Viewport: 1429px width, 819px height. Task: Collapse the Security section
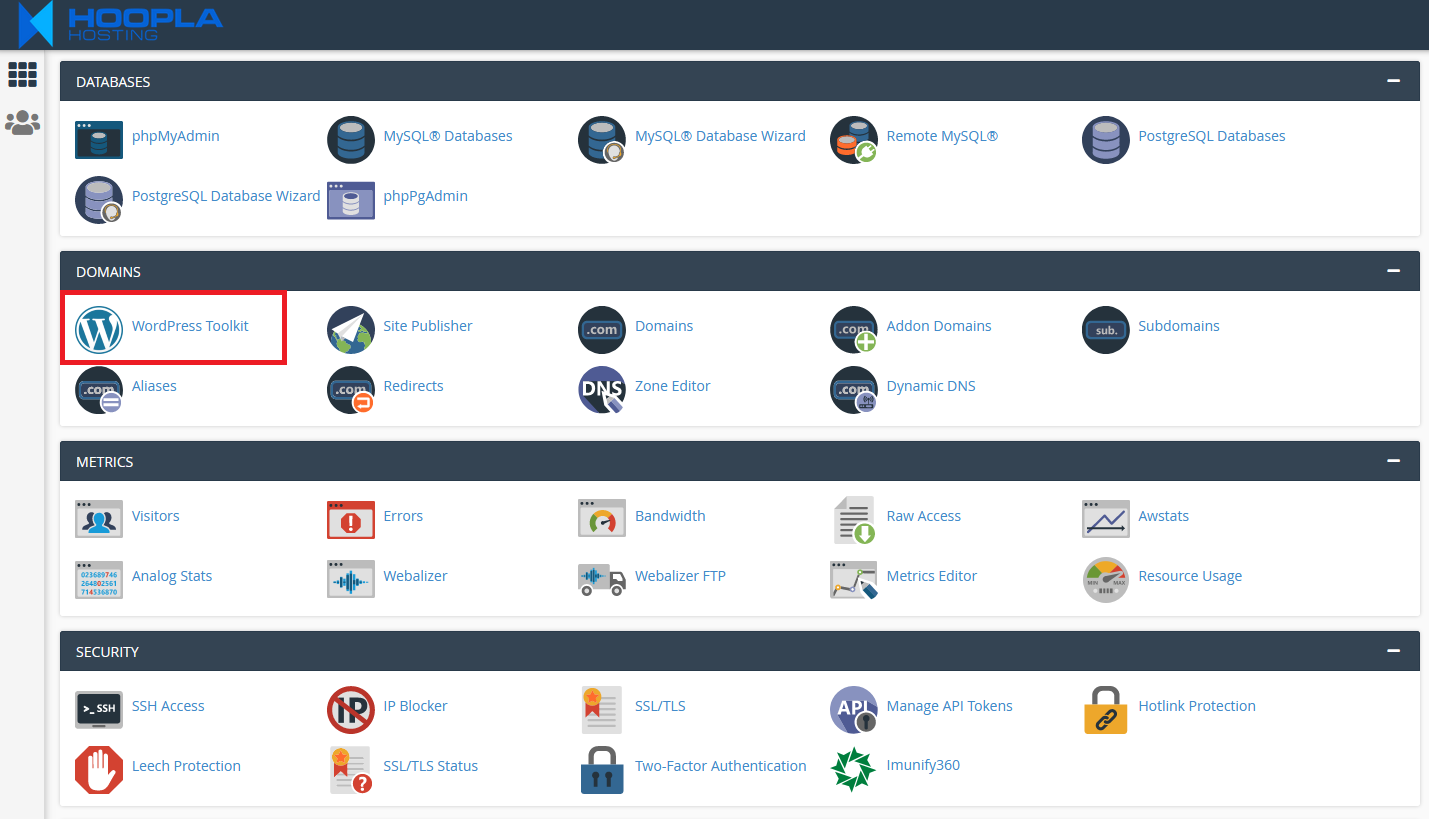click(x=1393, y=651)
